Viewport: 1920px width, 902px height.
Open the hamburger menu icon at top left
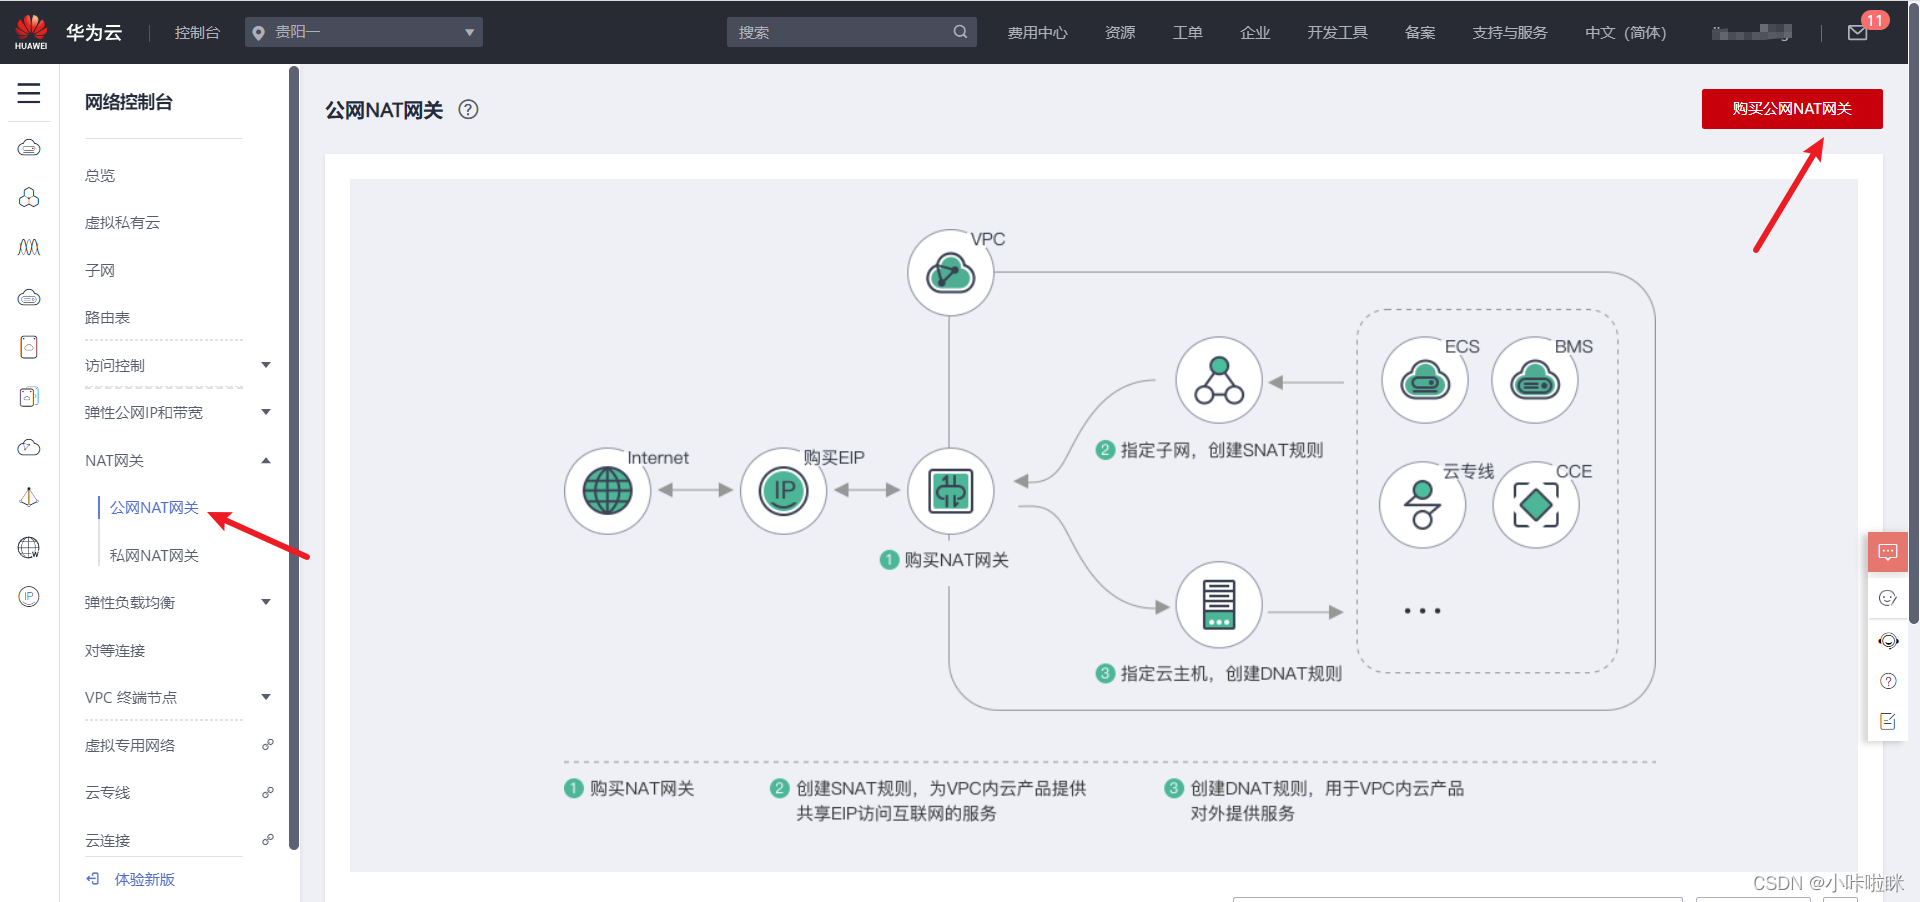[x=29, y=94]
